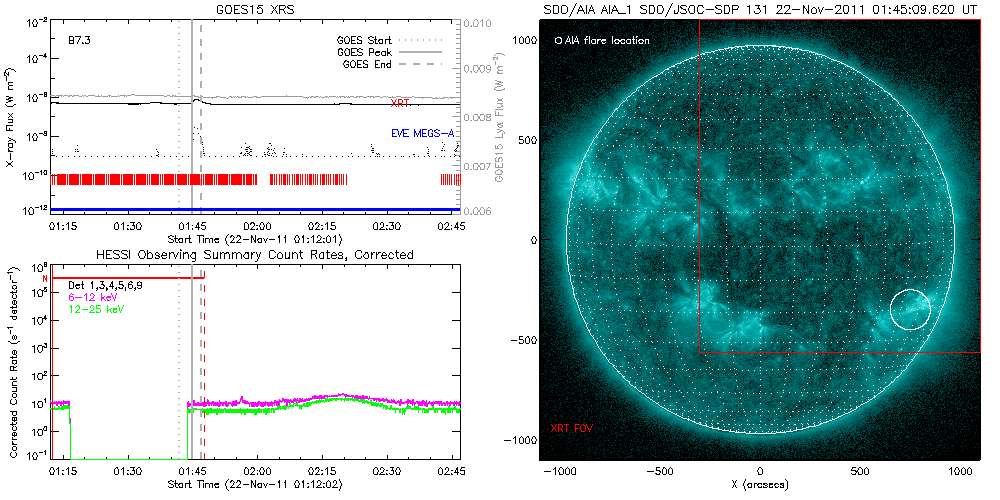Click the X (arcsecs) axis label

[760, 485]
